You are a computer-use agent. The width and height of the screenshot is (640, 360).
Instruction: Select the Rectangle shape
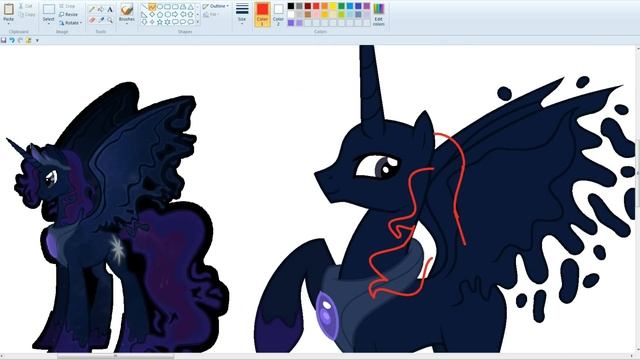(167, 7)
